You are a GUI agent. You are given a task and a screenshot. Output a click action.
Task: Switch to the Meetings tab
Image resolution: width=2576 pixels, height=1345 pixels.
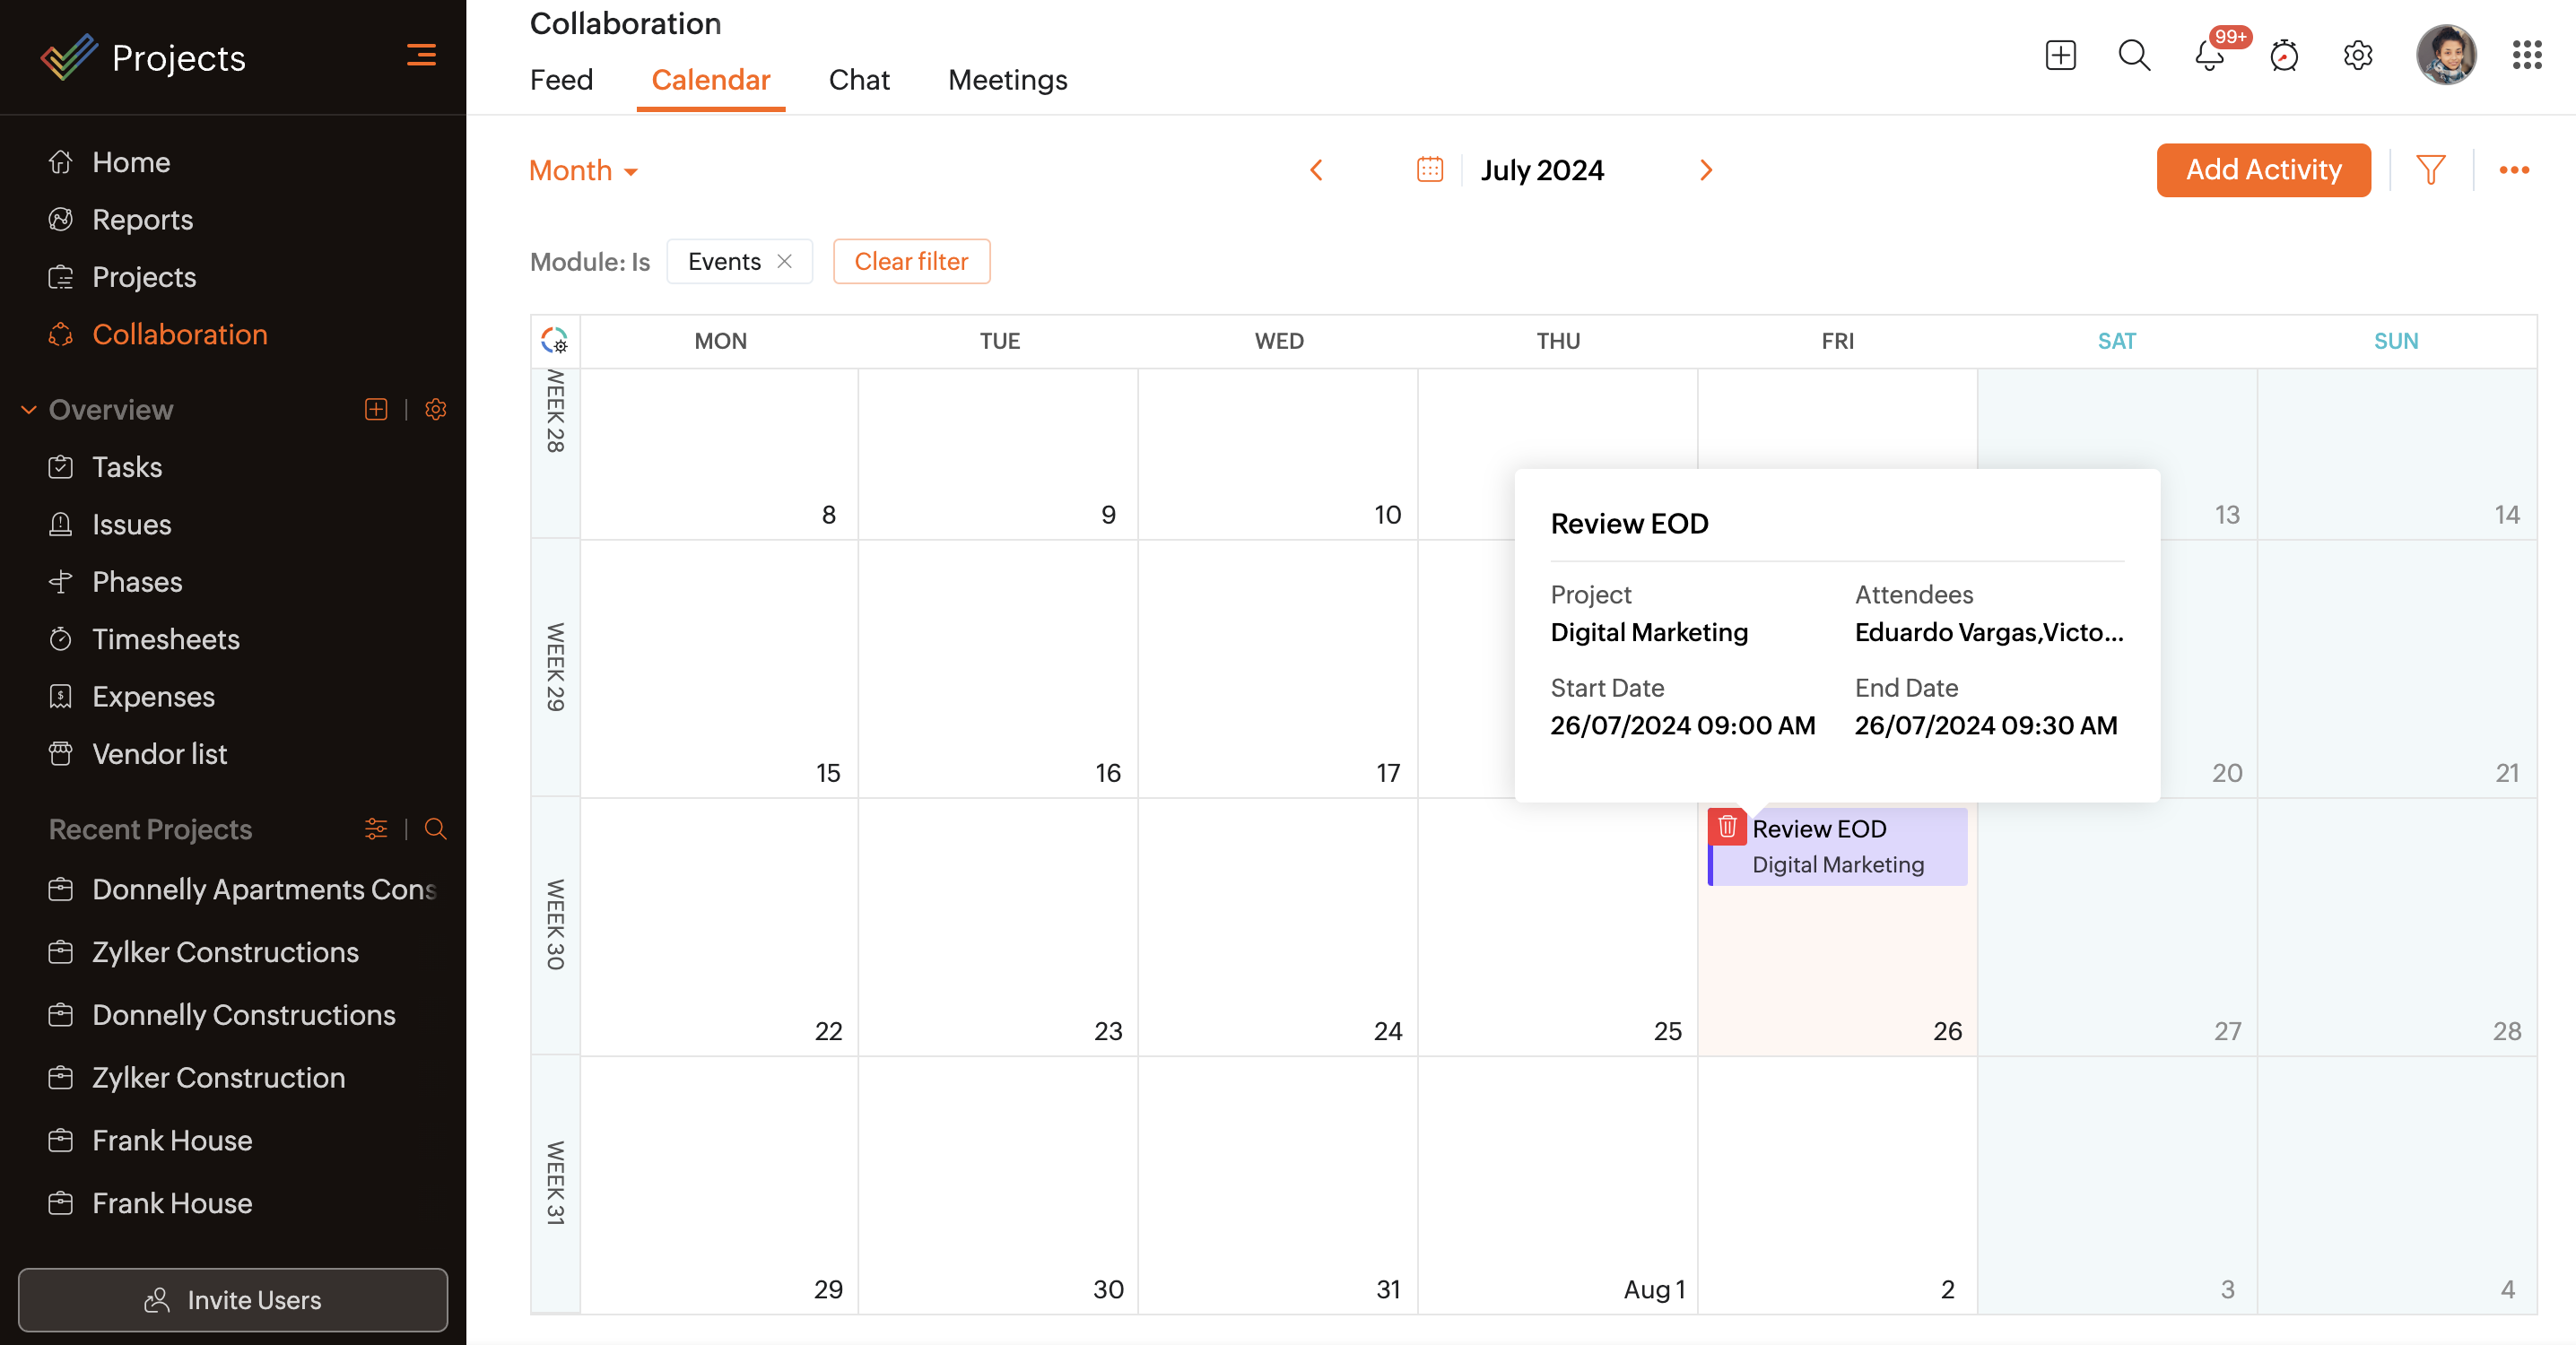[1007, 80]
